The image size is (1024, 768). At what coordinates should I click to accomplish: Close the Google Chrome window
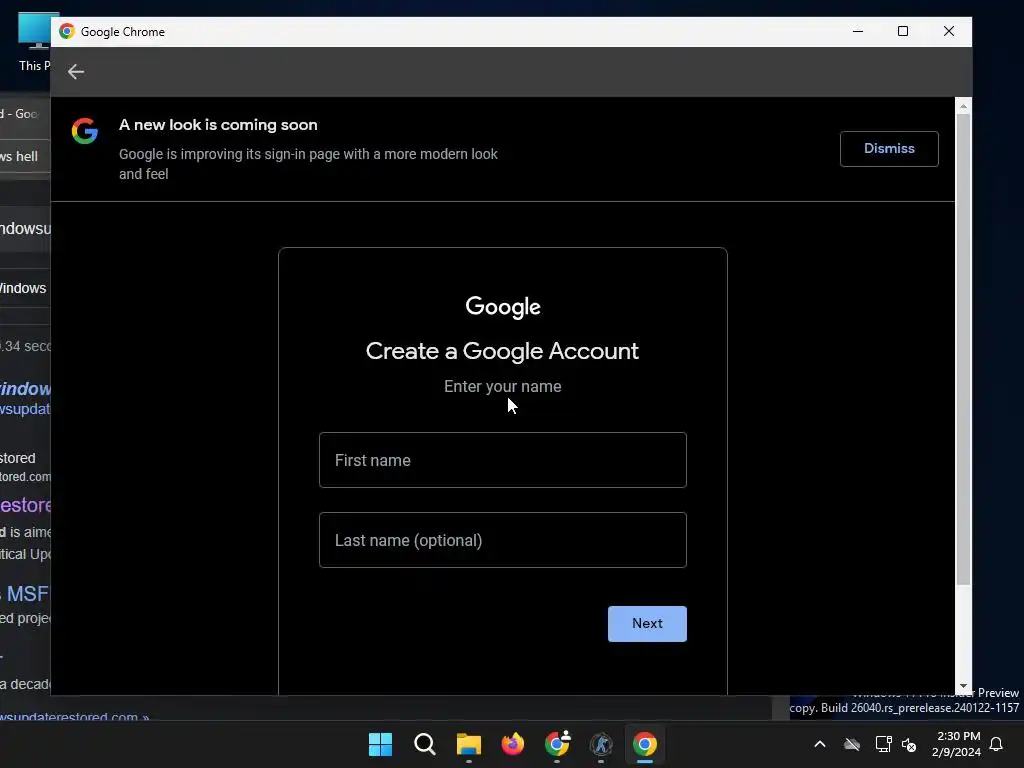click(x=948, y=31)
